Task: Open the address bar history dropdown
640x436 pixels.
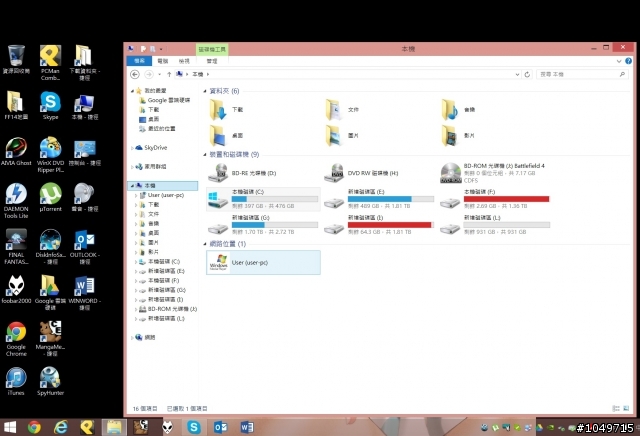Action: [517, 74]
